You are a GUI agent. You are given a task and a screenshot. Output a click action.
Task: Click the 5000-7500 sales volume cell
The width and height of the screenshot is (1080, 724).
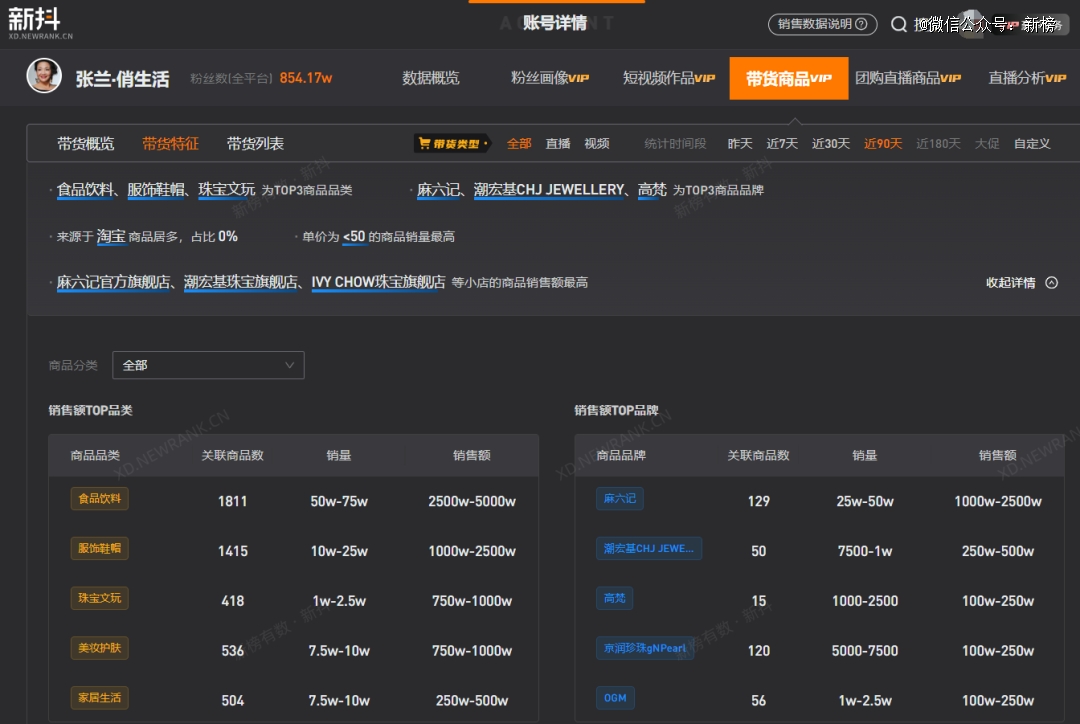(864, 650)
